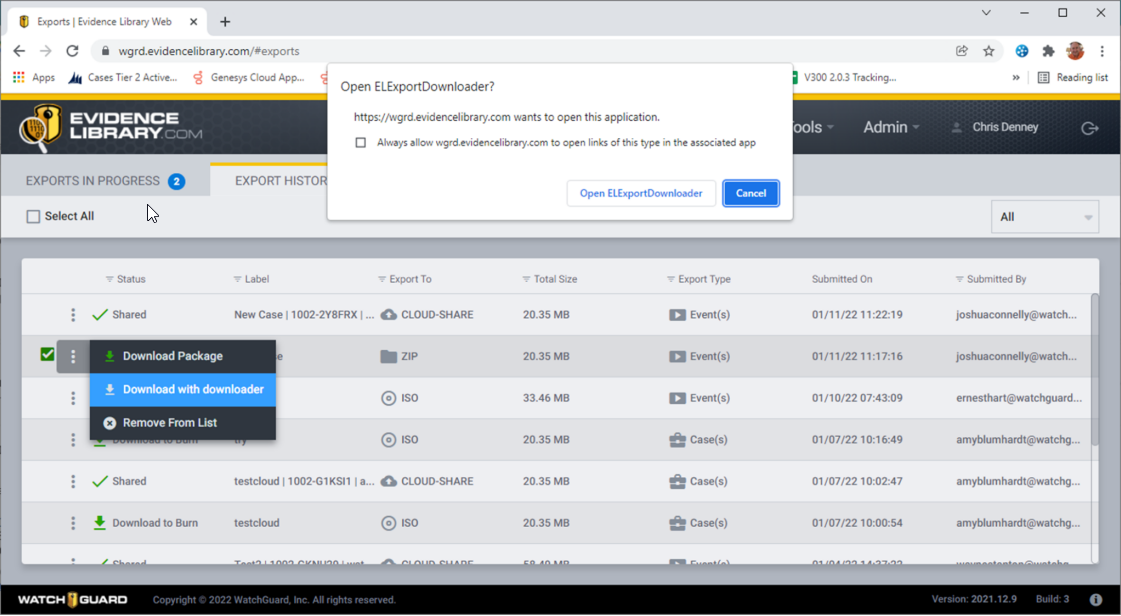This screenshot has height=616, width=1121.
Task: Cancel the open application dialog
Action: tap(751, 193)
